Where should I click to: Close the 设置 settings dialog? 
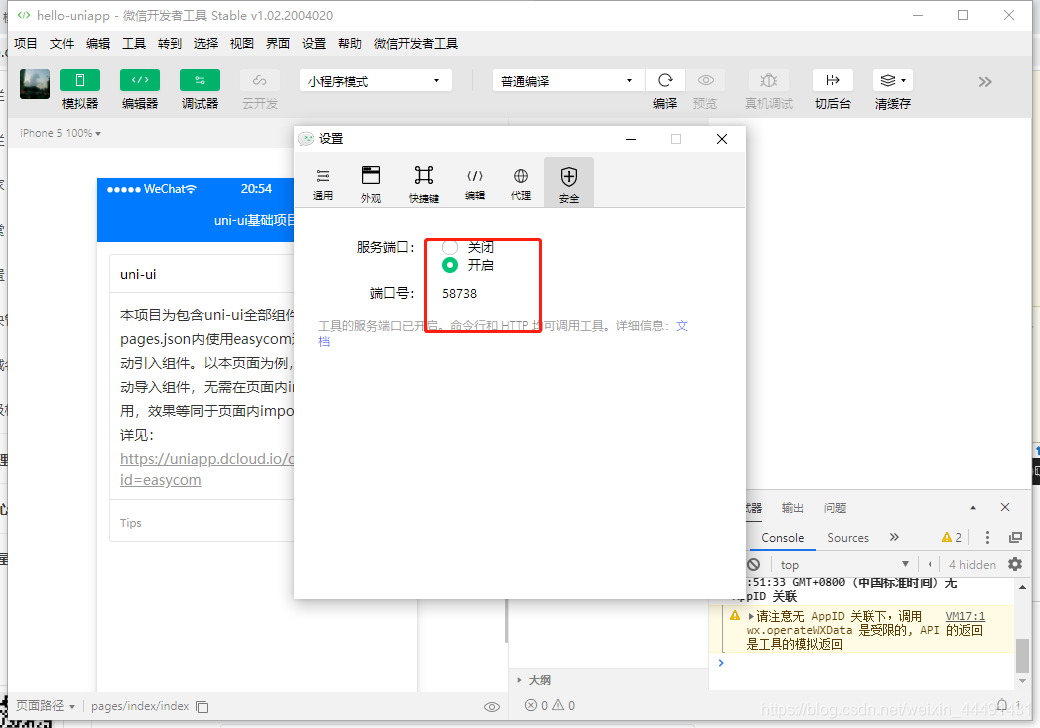722,139
